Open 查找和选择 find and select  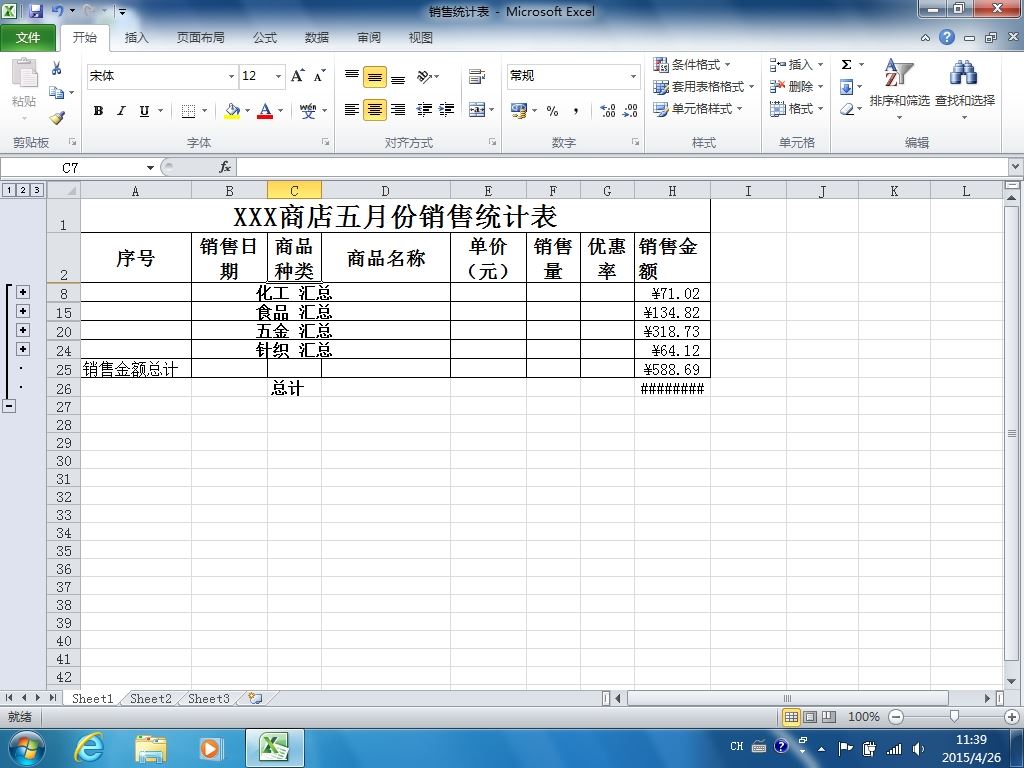(x=965, y=89)
